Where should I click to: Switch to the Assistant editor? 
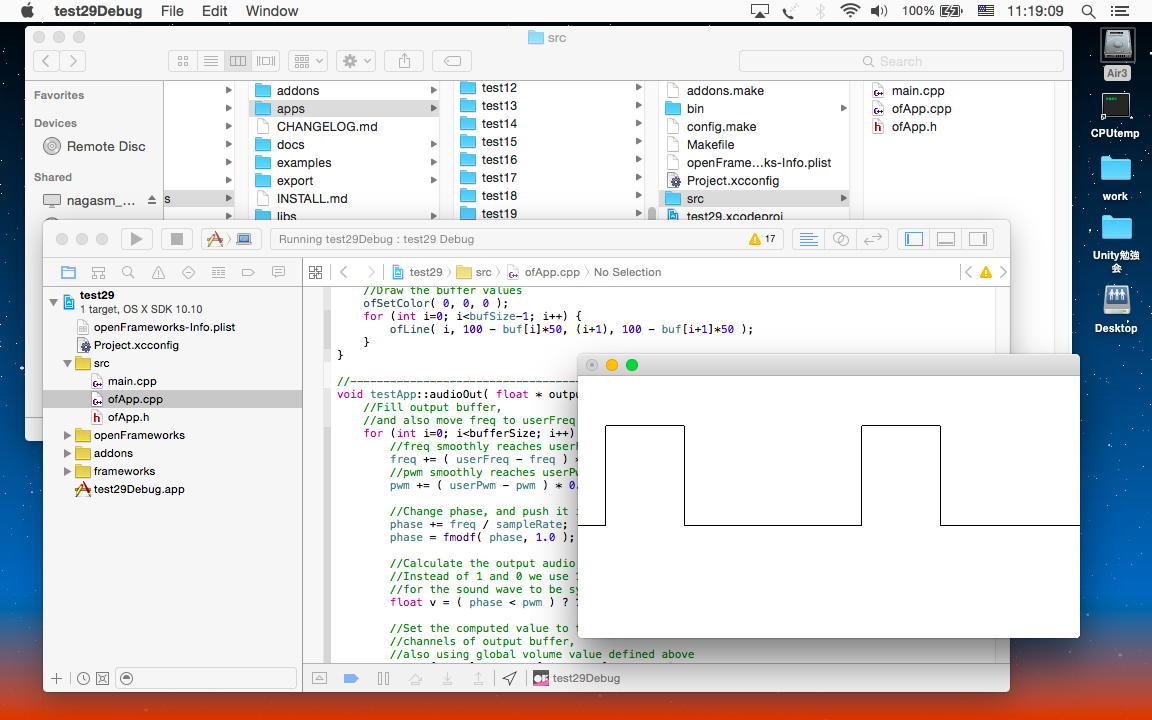pos(841,239)
